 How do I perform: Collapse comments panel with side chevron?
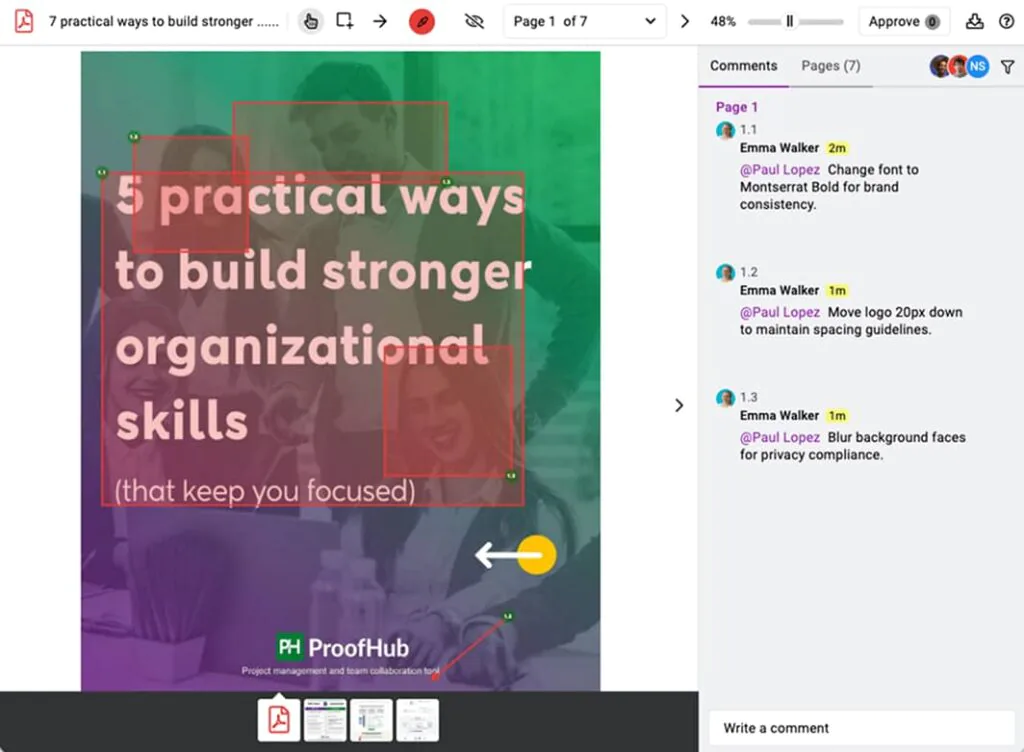point(679,405)
